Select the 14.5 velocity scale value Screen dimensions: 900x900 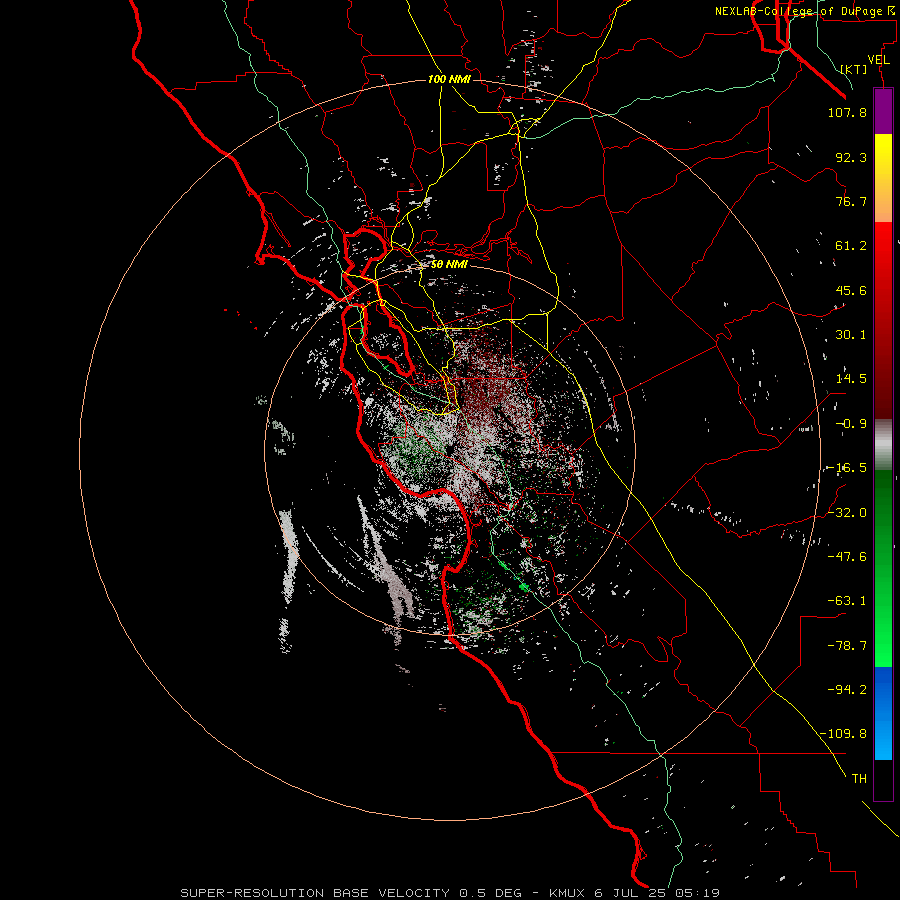point(851,379)
